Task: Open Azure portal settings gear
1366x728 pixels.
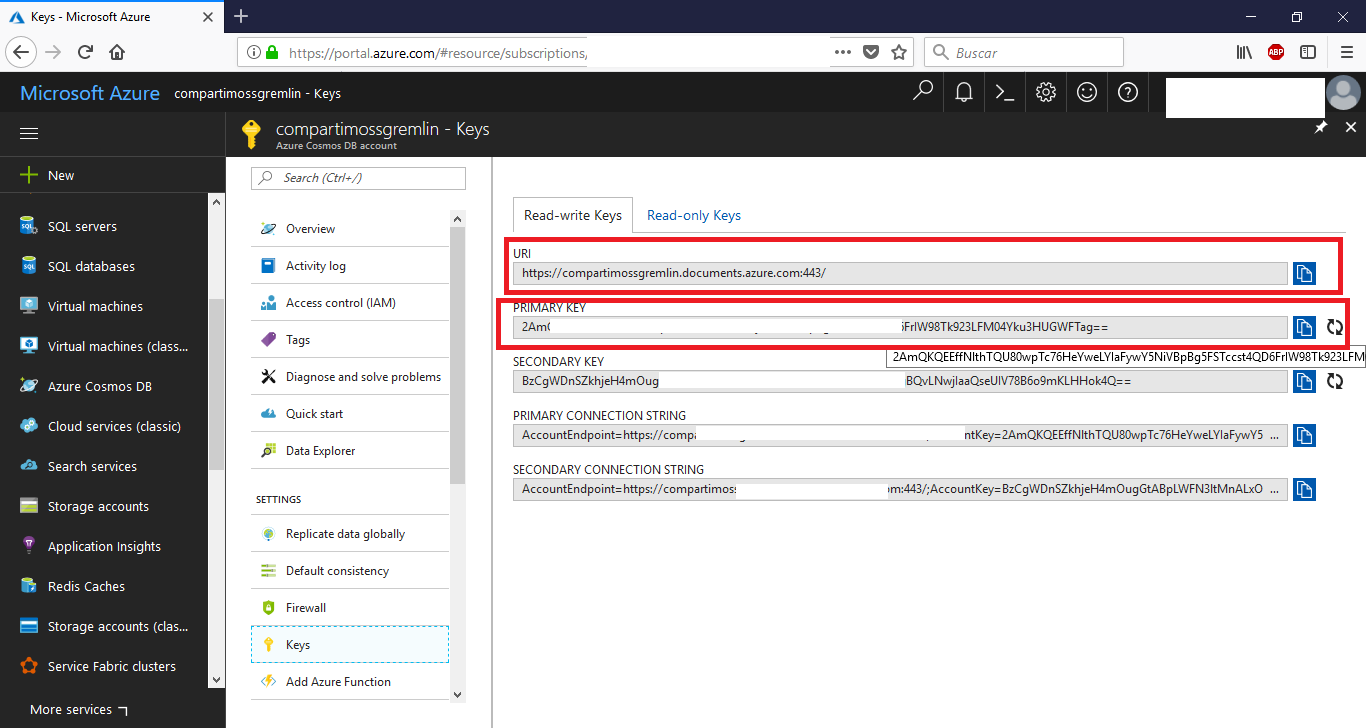Action: 1045,91
